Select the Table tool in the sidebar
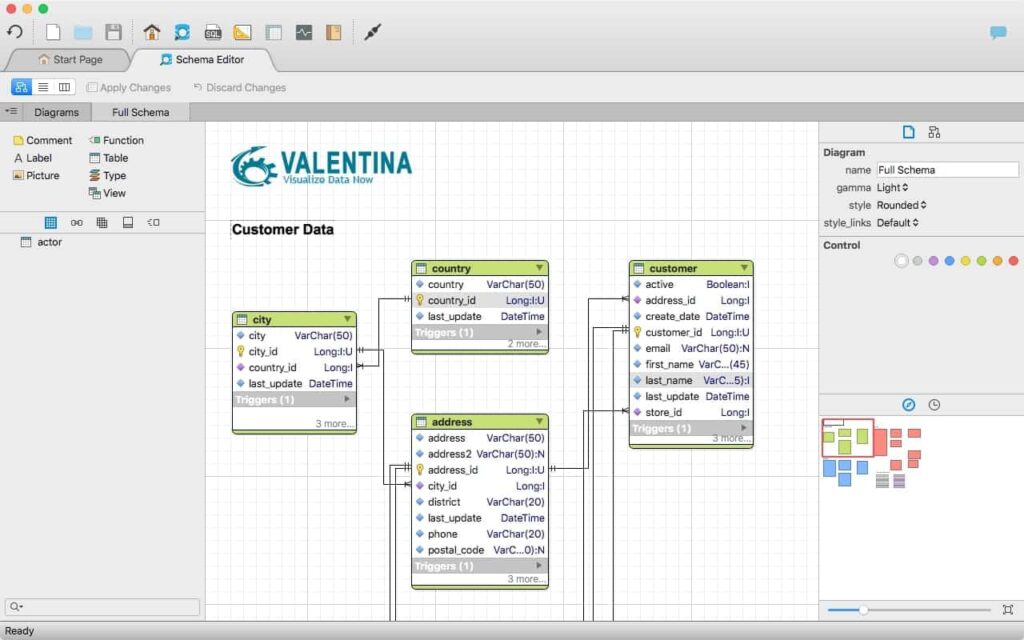Image resolution: width=1024 pixels, height=640 pixels. click(x=110, y=158)
